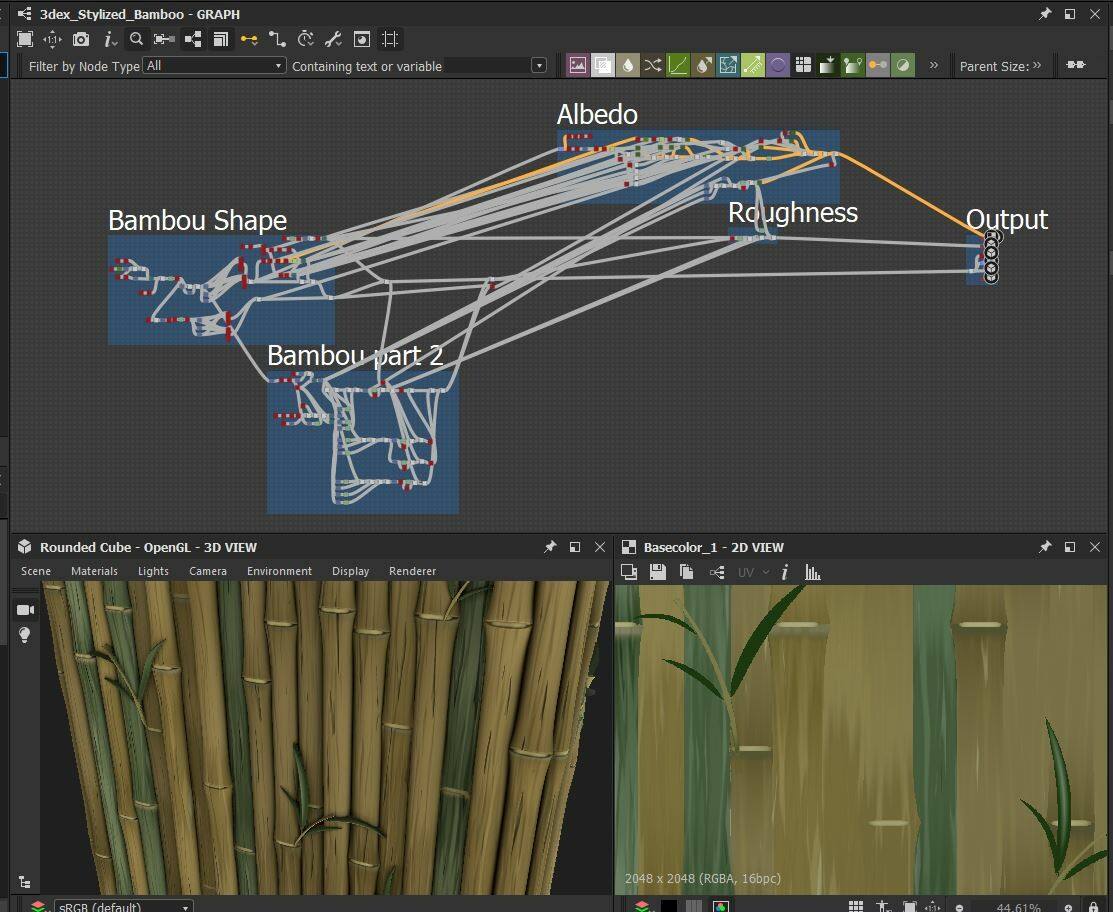Screen dimensions: 1113x912
Task: Open the Materials menu in 3D view
Action: pos(94,571)
